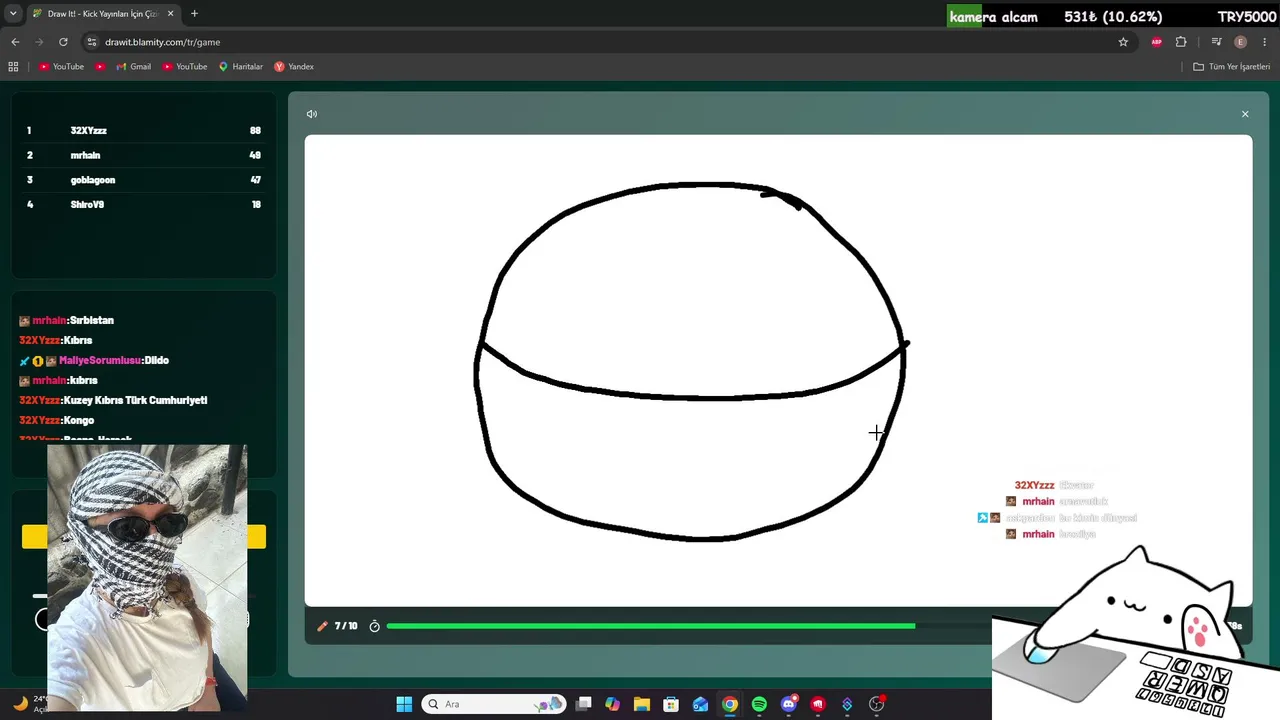The image size is (1280, 720).
Task: Go back with the browser back arrow
Action: click(15, 42)
